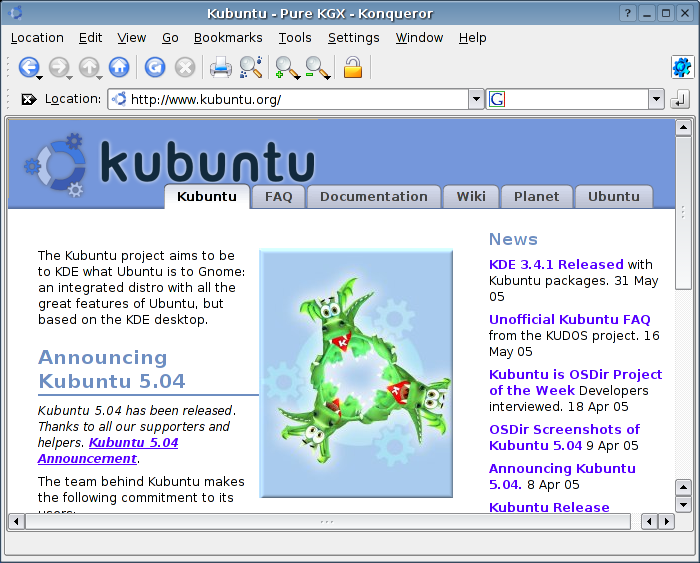The width and height of the screenshot is (700, 563).
Task: Click the Stop loading icon
Action: tap(185, 67)
